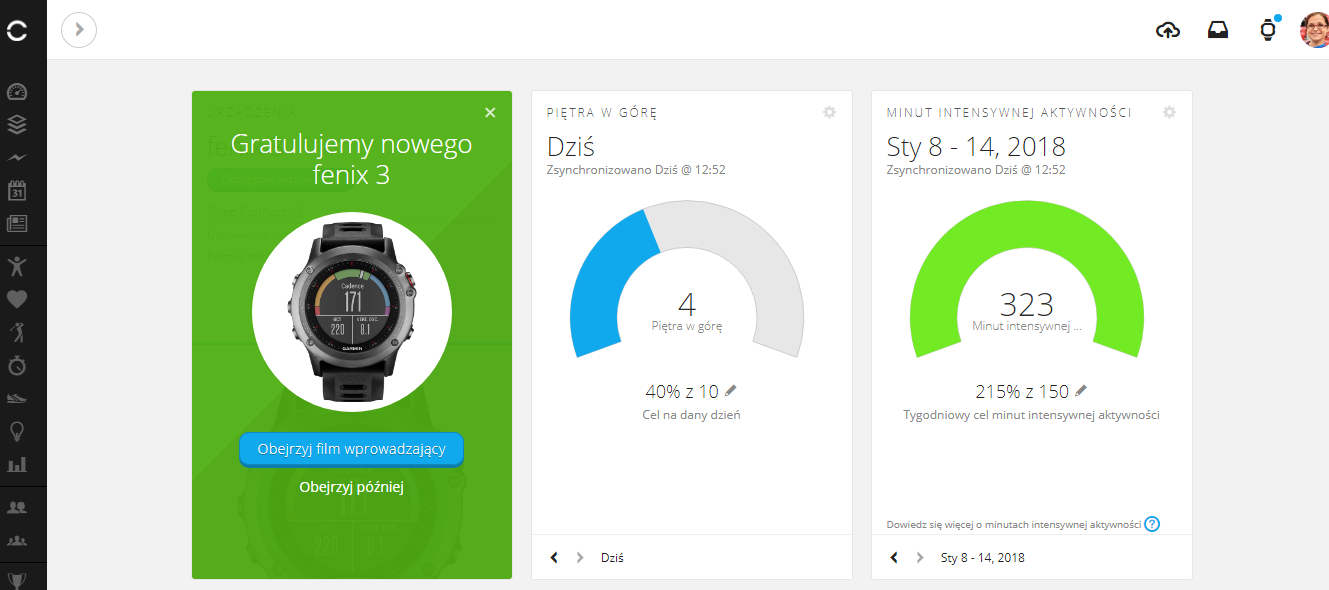Click Tygodniowy cel minut intensywnej aktywności label
Viewport: 1329px width, 590px height.
[1031, 414]
